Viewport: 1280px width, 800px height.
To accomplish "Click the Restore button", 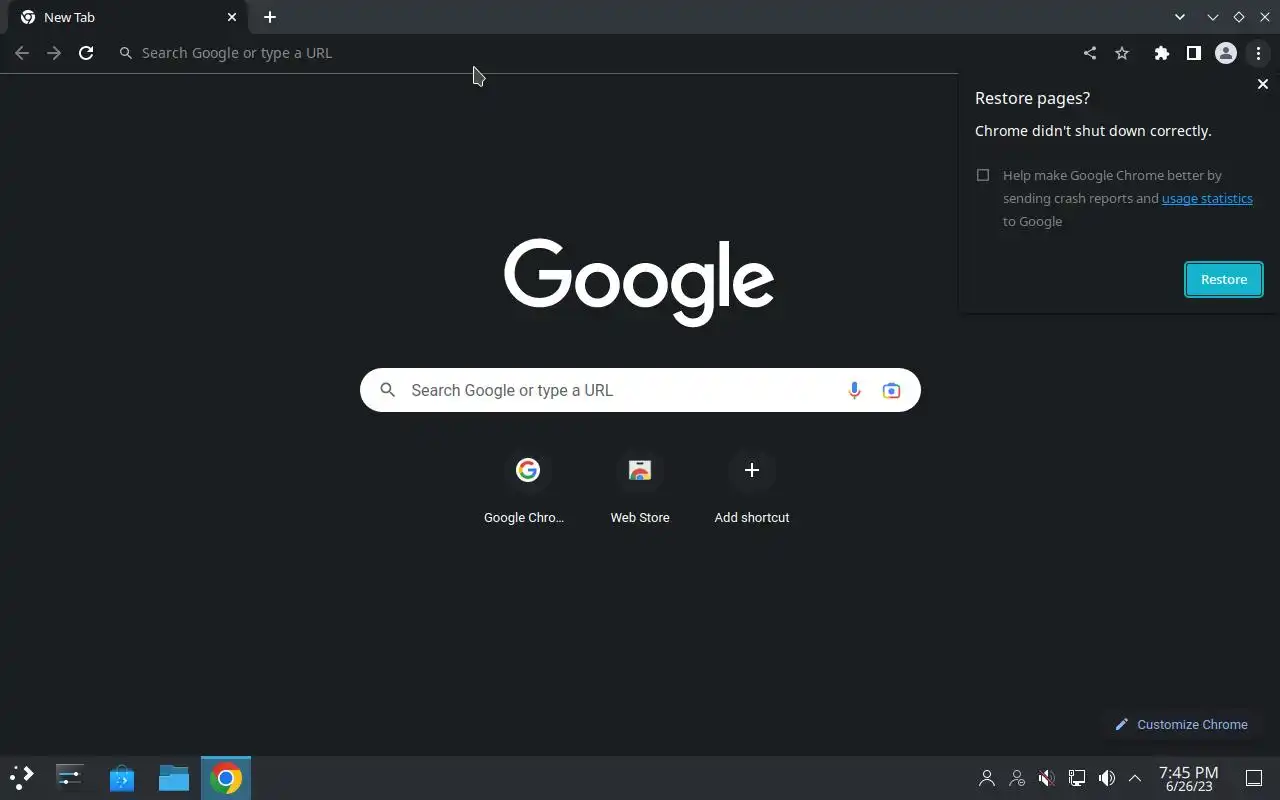I will tap(1224, 279).
